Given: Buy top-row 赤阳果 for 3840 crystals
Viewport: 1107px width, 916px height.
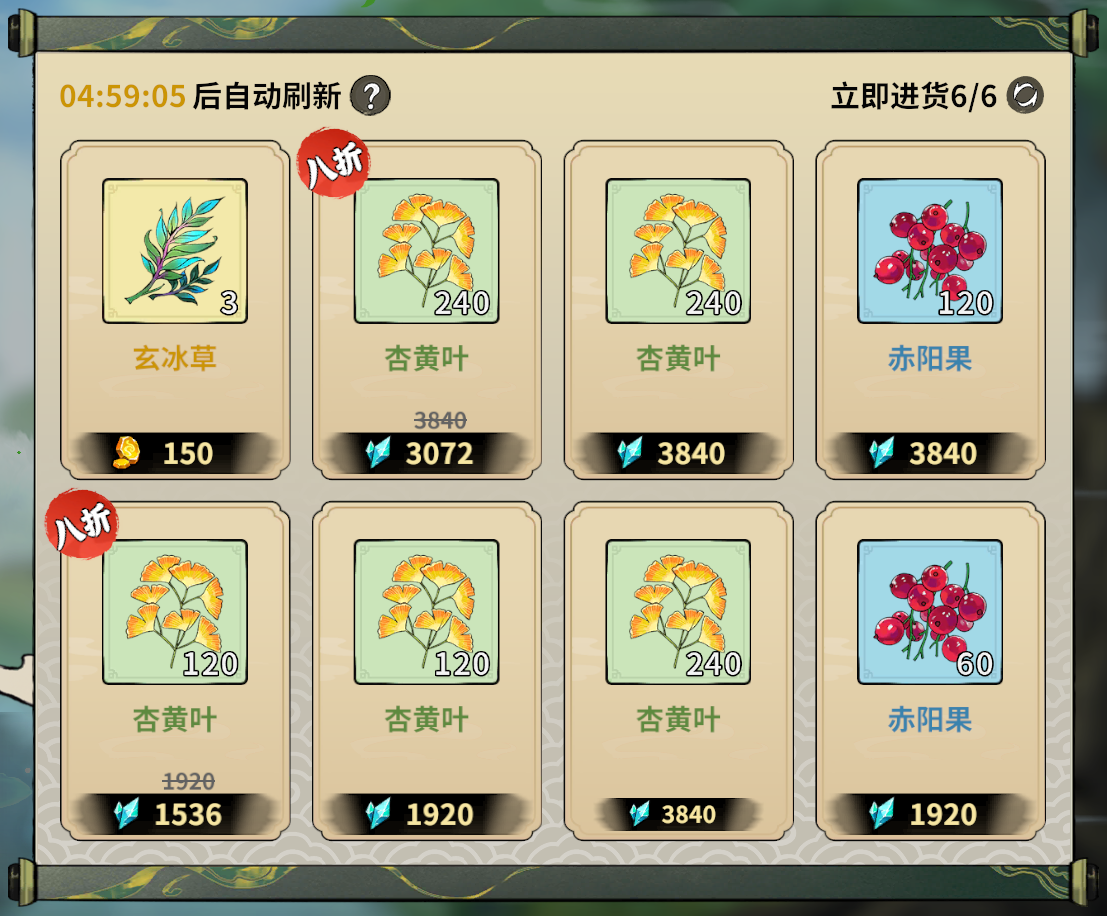Looking at the screenshot, I should tap(930, 453).
